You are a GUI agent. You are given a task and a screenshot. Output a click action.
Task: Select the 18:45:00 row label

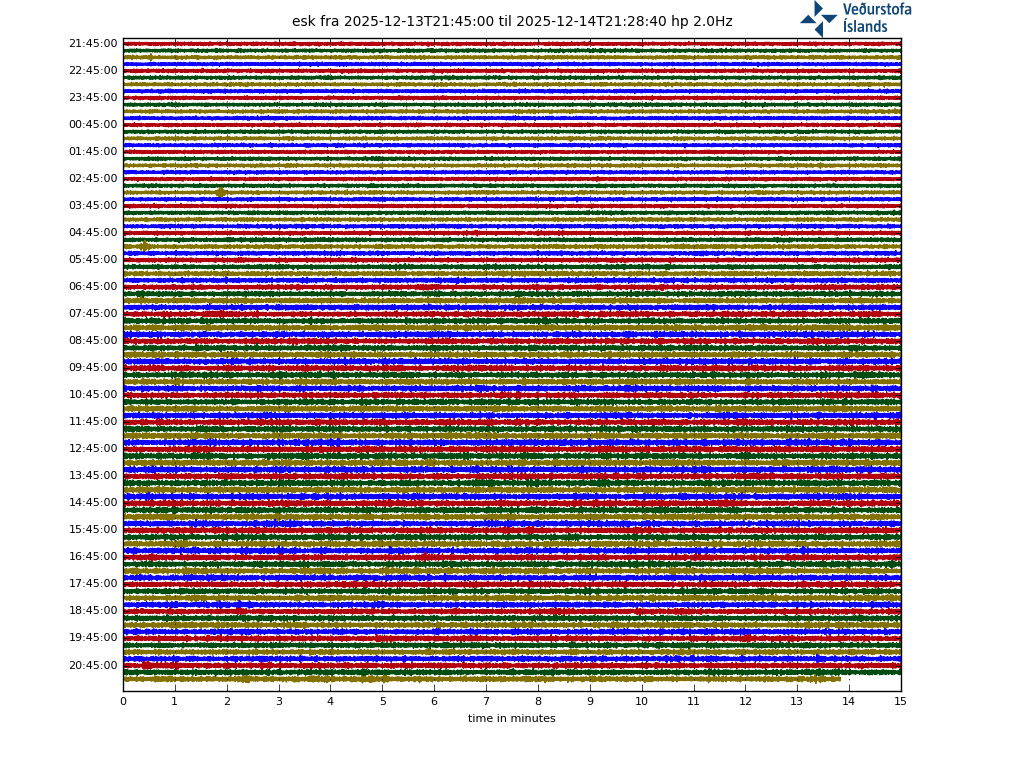[x=92, y=611]
